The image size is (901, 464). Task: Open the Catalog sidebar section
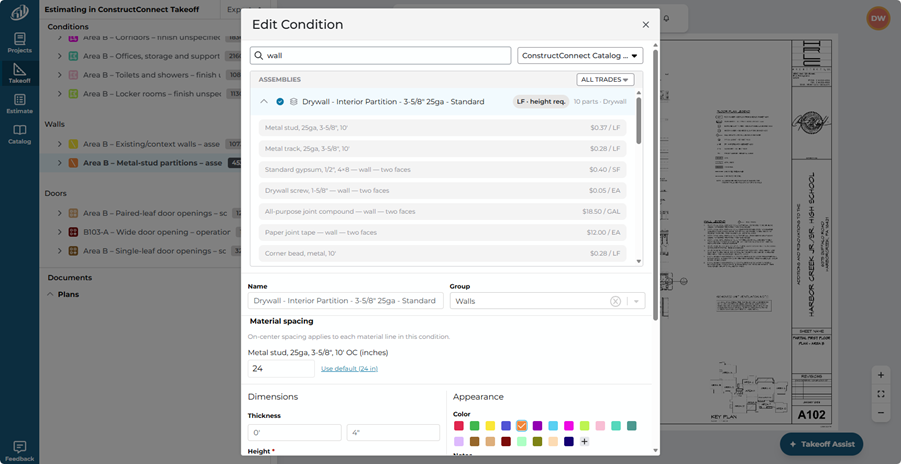(x=20, y=135)
